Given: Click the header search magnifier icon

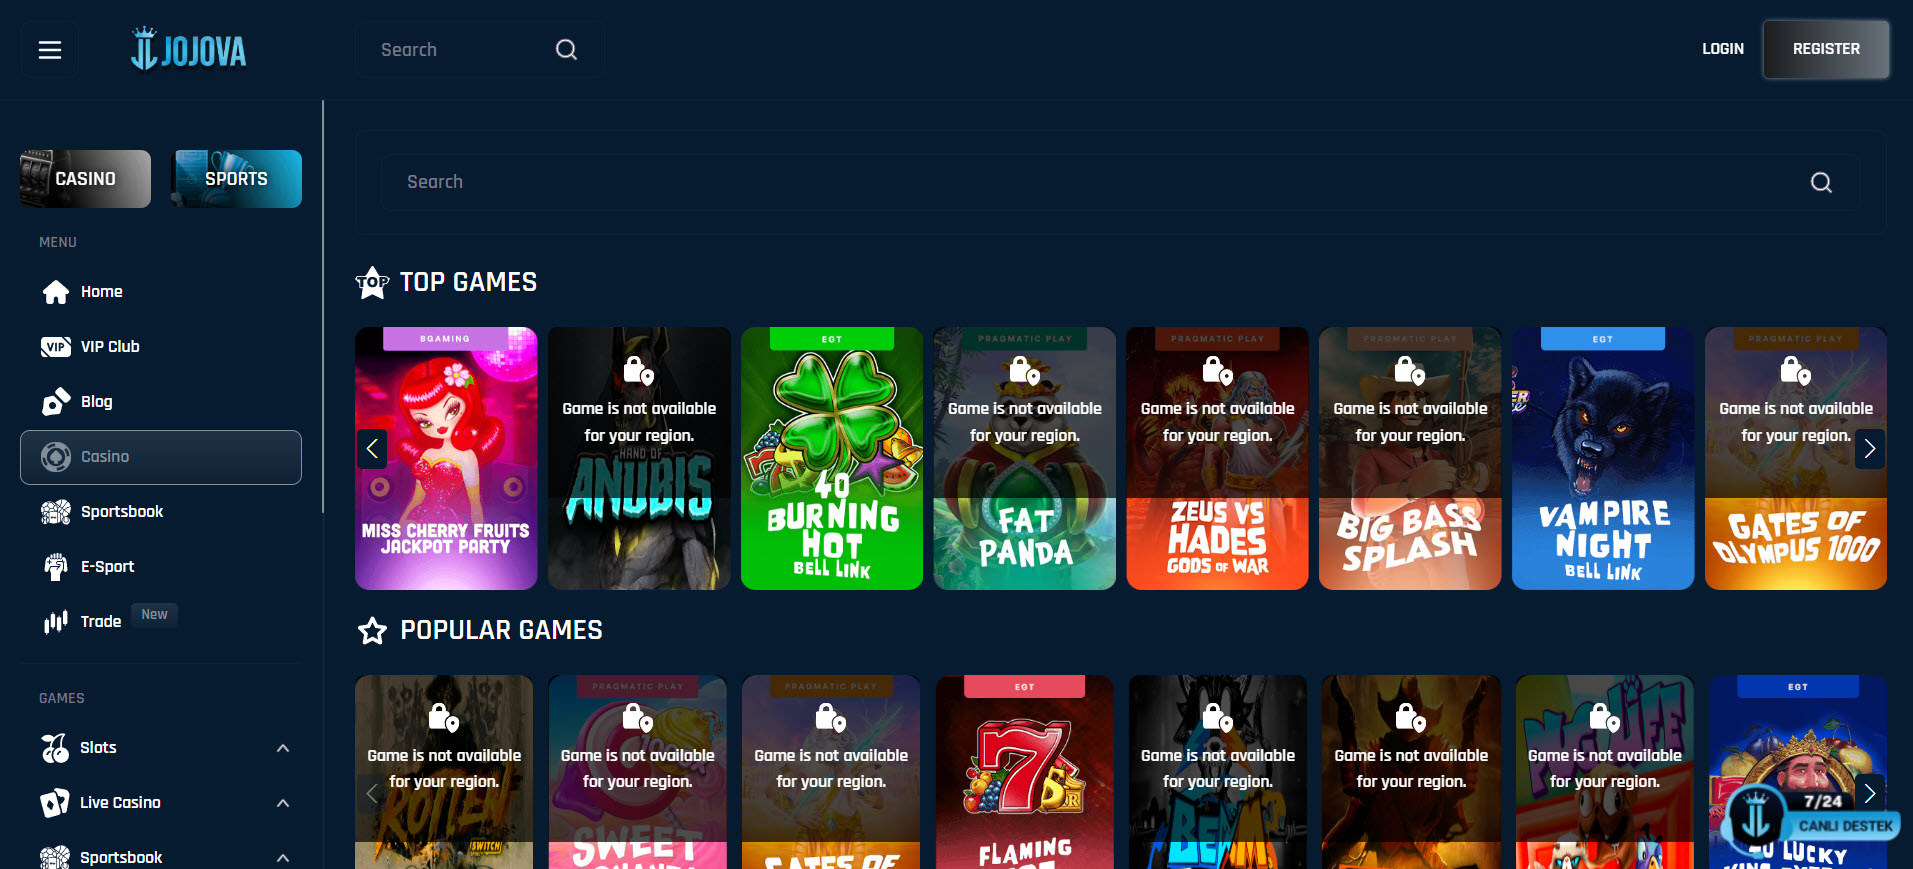Looking at the screenshot, I should [x=566, y=50].
